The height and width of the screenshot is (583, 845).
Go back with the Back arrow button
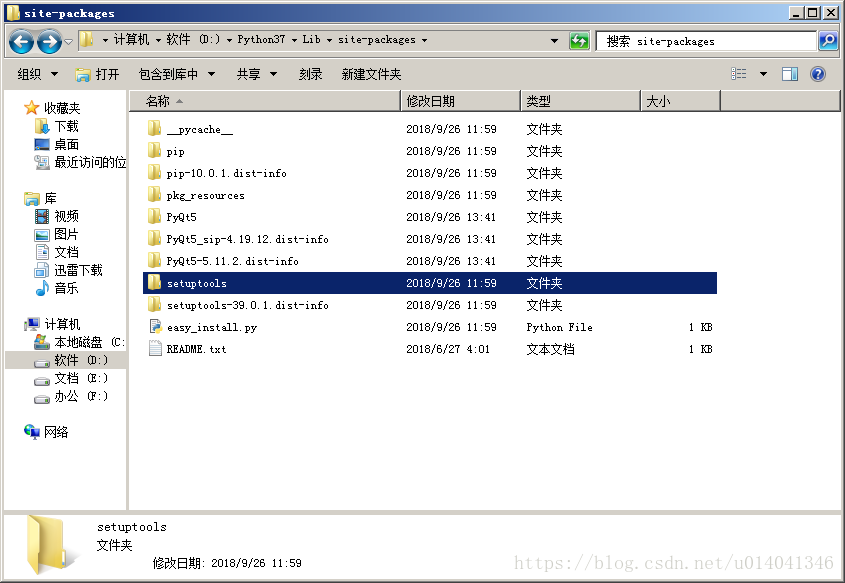coord(22,41)
